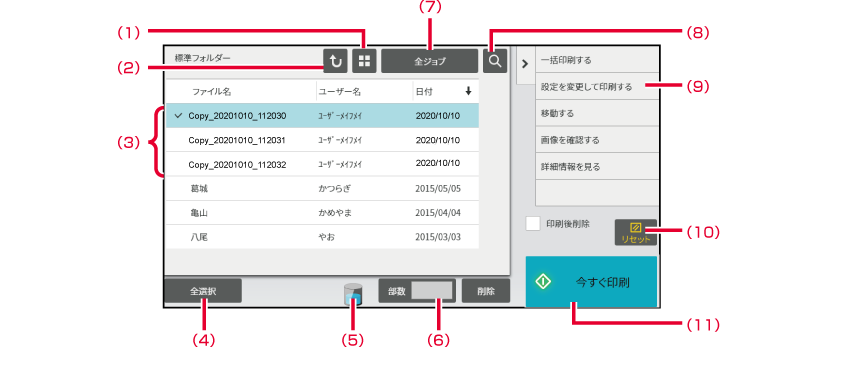This screenshot has height=385, width=842.
Task: Select the 亀山 file row
Action: pyautogui.click(x=322, y=213)
